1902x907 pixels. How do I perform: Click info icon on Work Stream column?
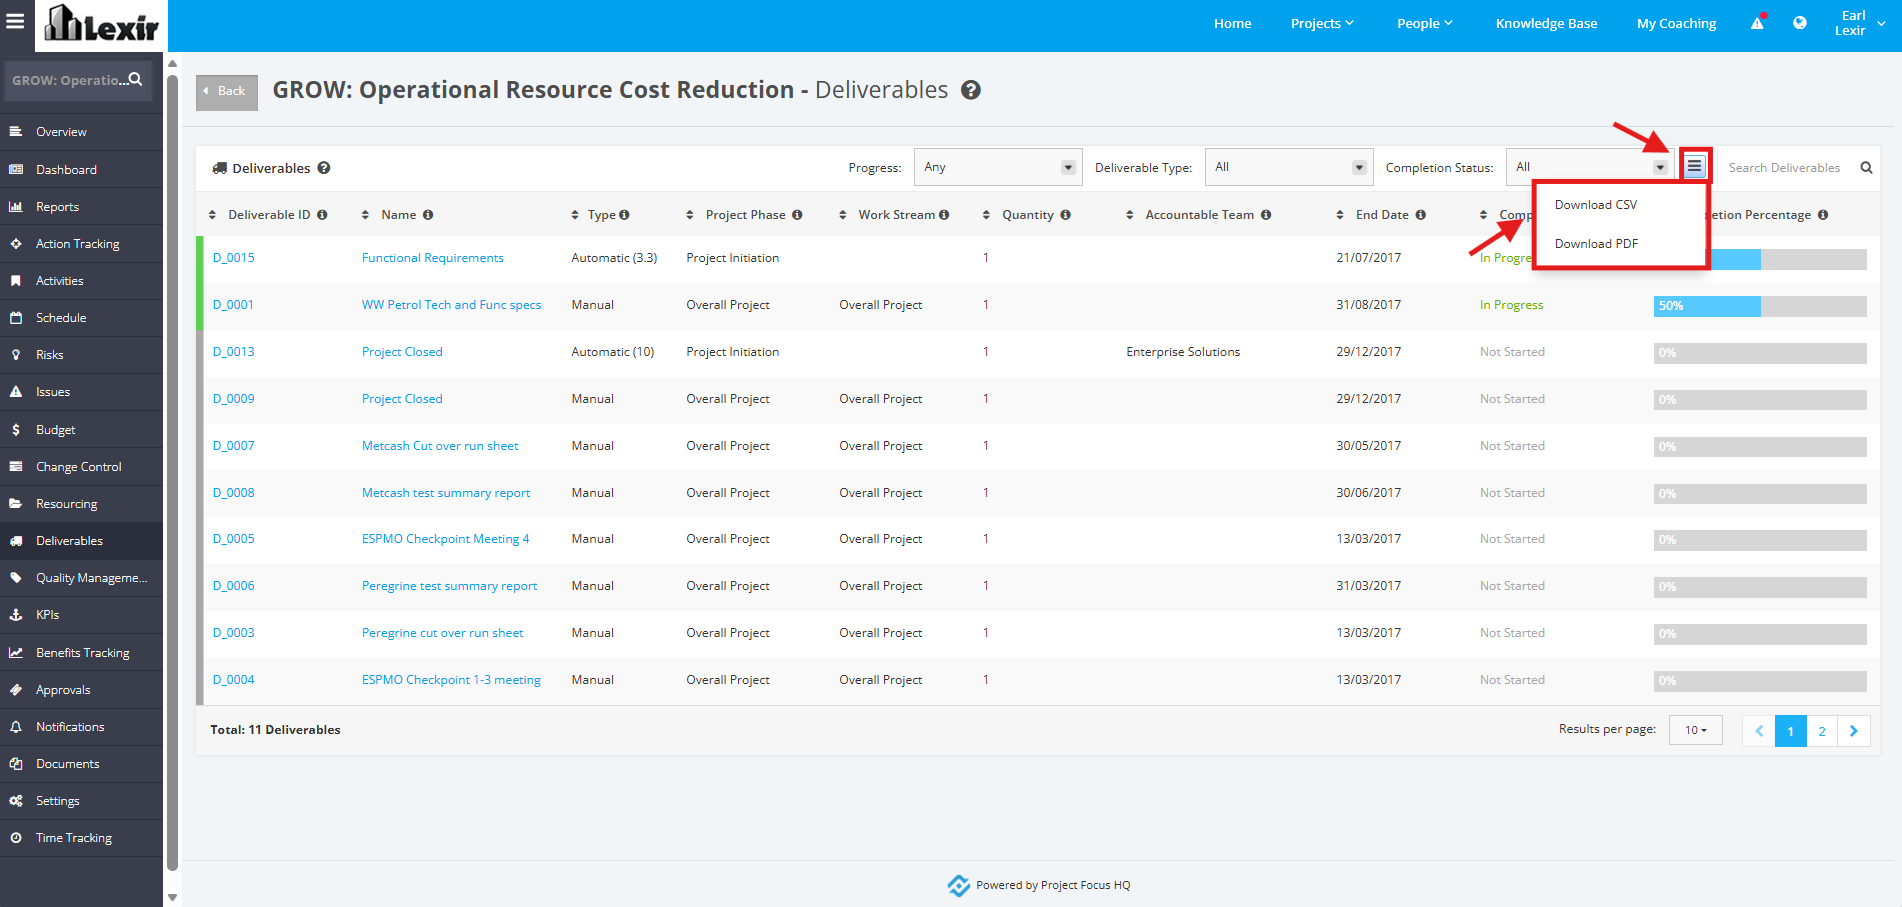click(x=944, y=215)
